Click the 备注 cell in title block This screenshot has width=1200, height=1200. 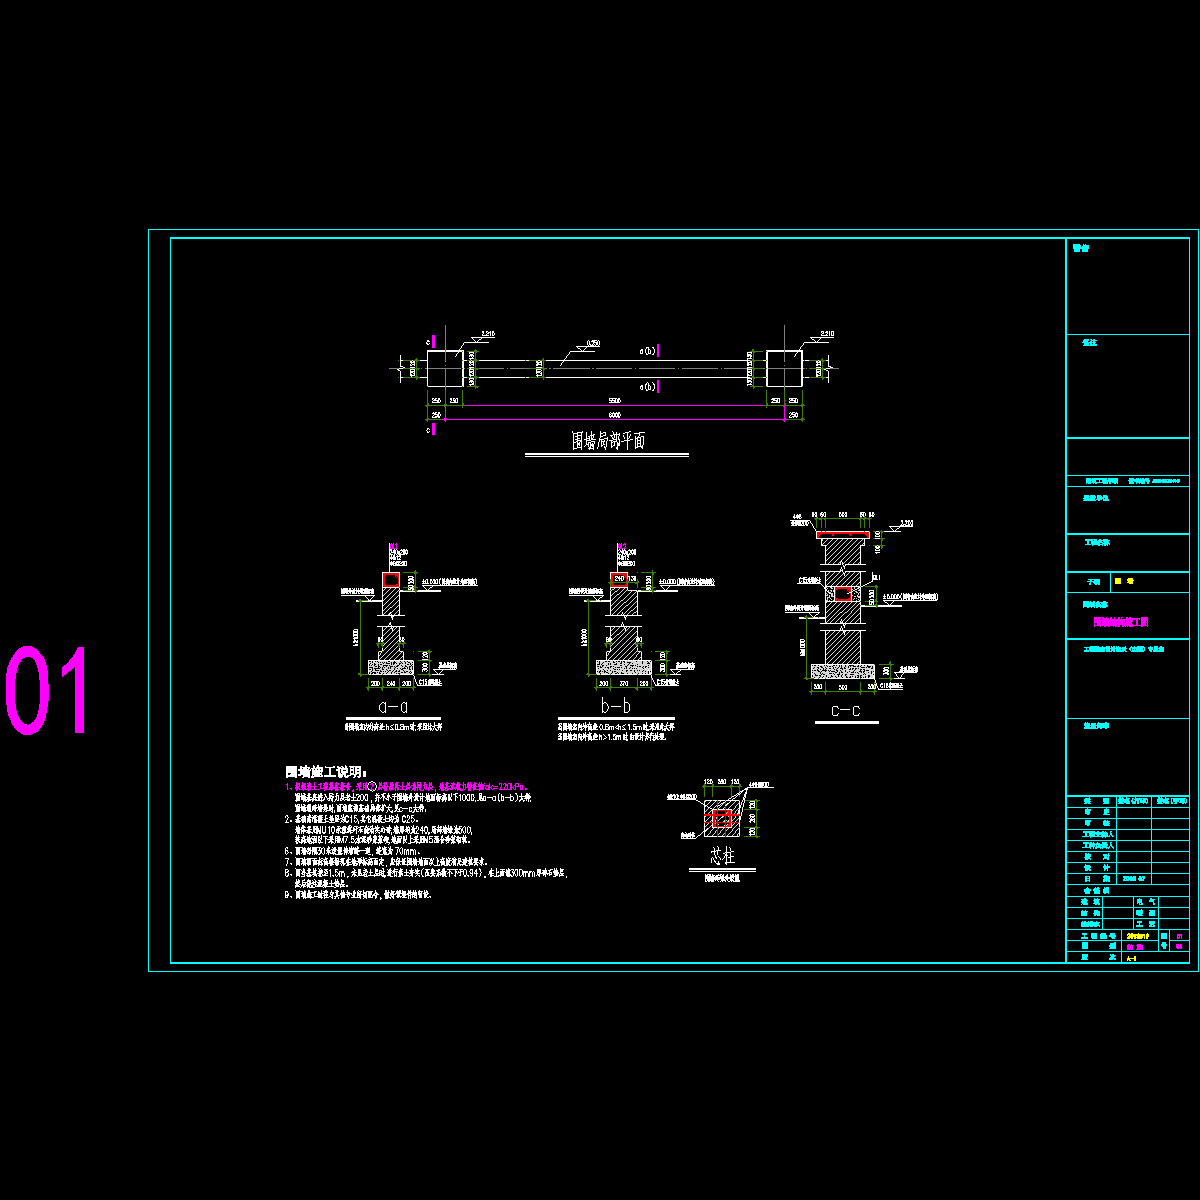[1088, 342]
